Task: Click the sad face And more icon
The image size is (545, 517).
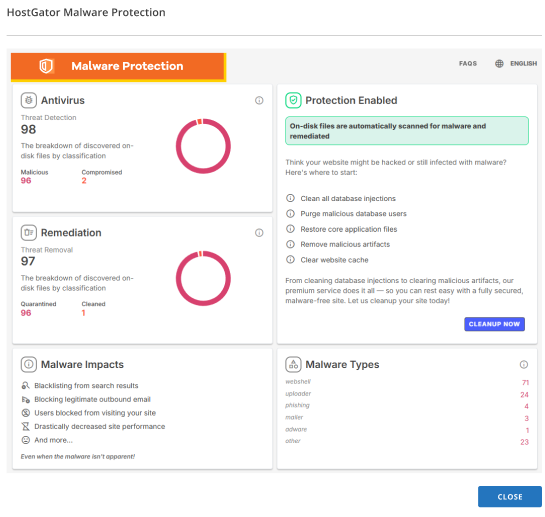Action: 26,440
